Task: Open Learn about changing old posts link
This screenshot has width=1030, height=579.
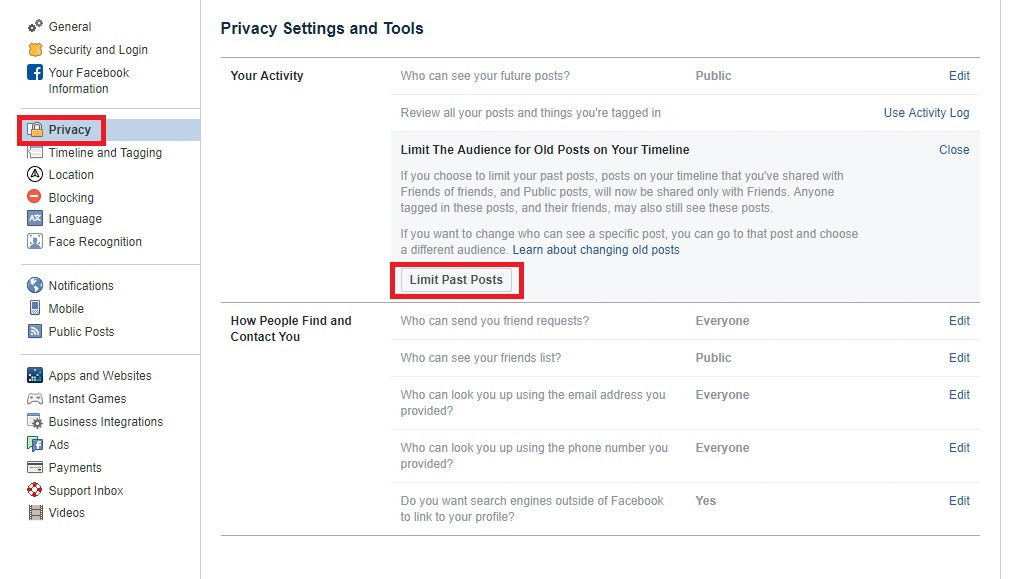Action: pyautogui.click(x=596, y=250)
